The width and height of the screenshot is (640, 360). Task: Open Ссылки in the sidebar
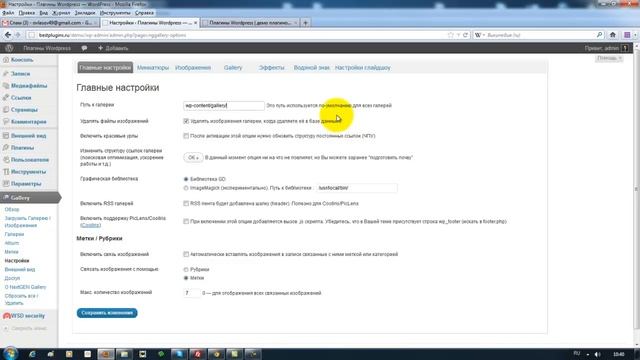coord(21,98)
